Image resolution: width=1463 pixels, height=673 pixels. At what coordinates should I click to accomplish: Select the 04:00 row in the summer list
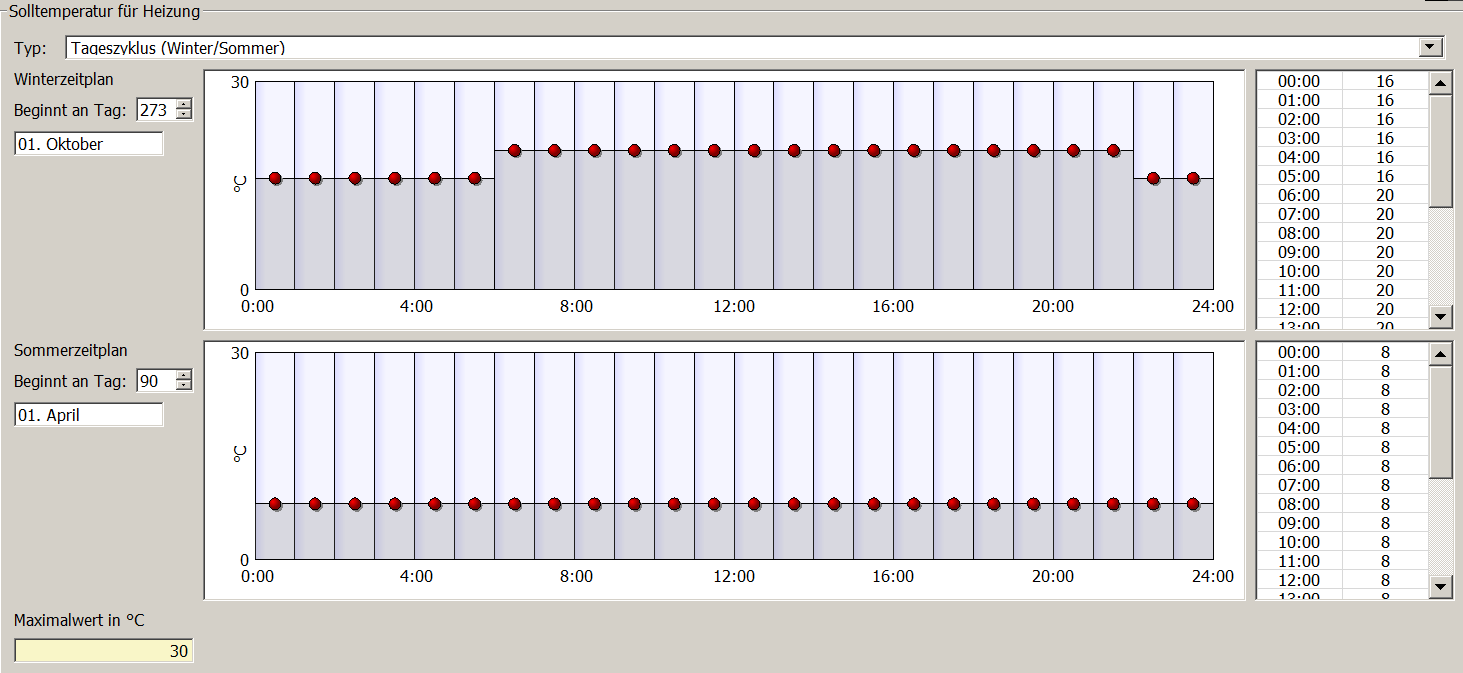pyautogui.click(x=1342, y=428)
